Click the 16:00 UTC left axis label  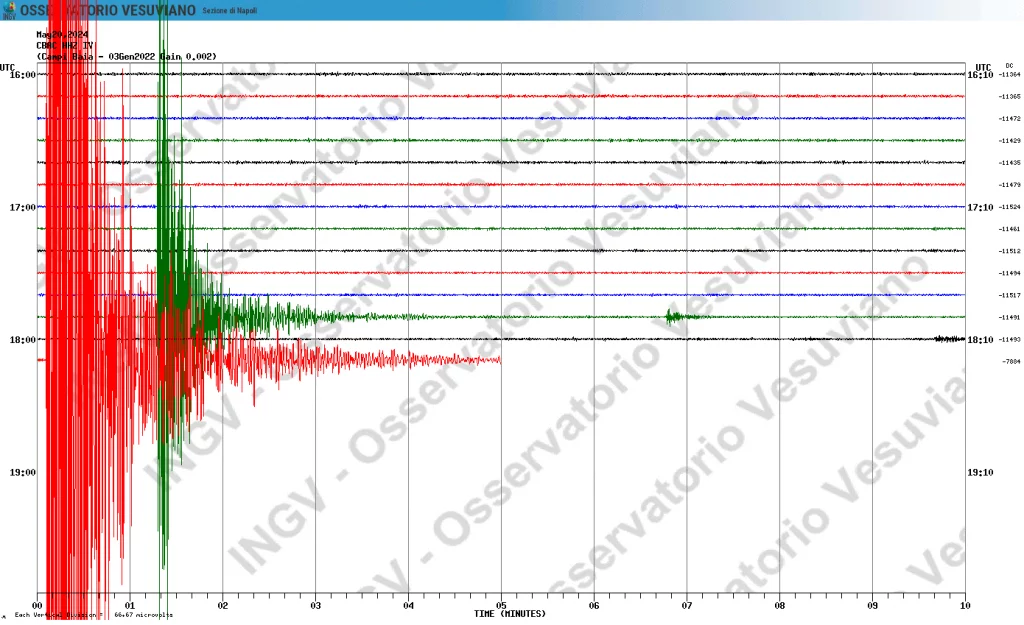pyautogui.click(x=22, y=75)
